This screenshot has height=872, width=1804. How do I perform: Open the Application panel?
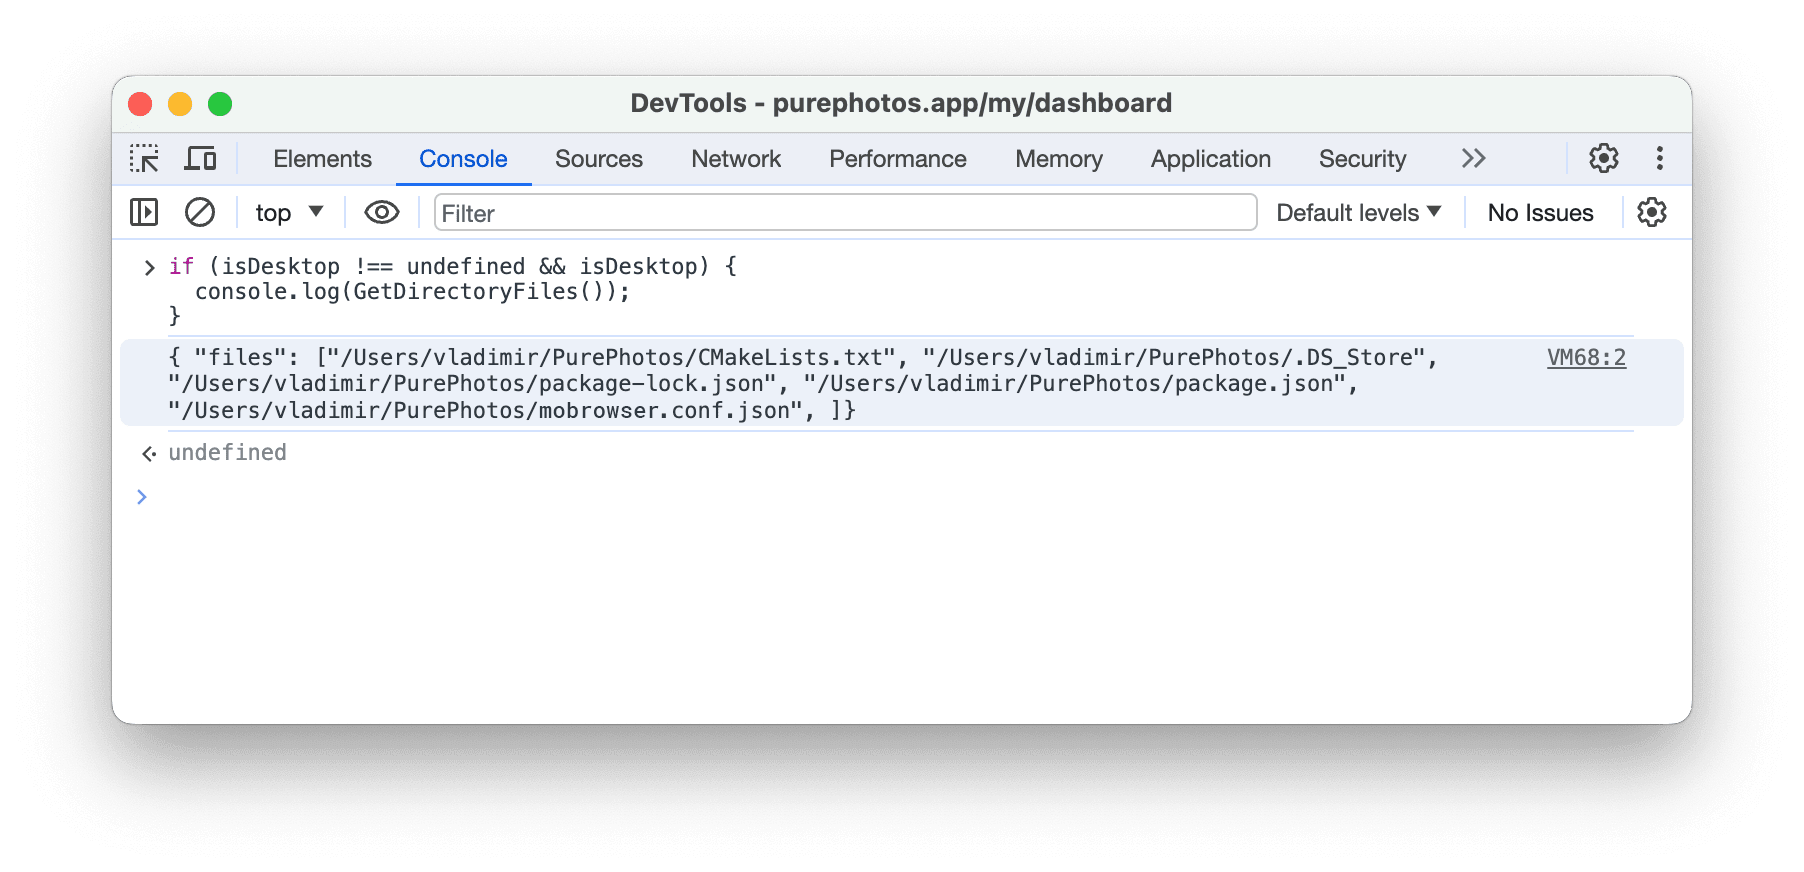tap(1210, 158)
